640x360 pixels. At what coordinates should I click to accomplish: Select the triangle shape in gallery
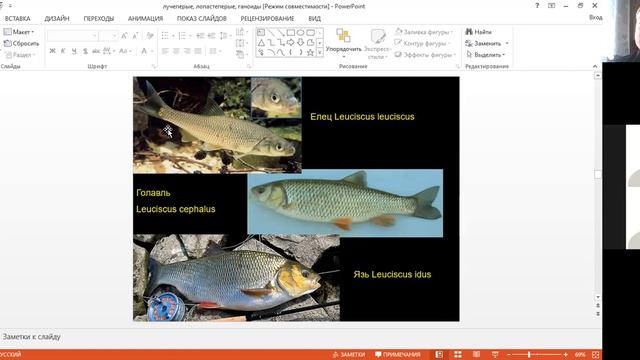coord(261,42)
